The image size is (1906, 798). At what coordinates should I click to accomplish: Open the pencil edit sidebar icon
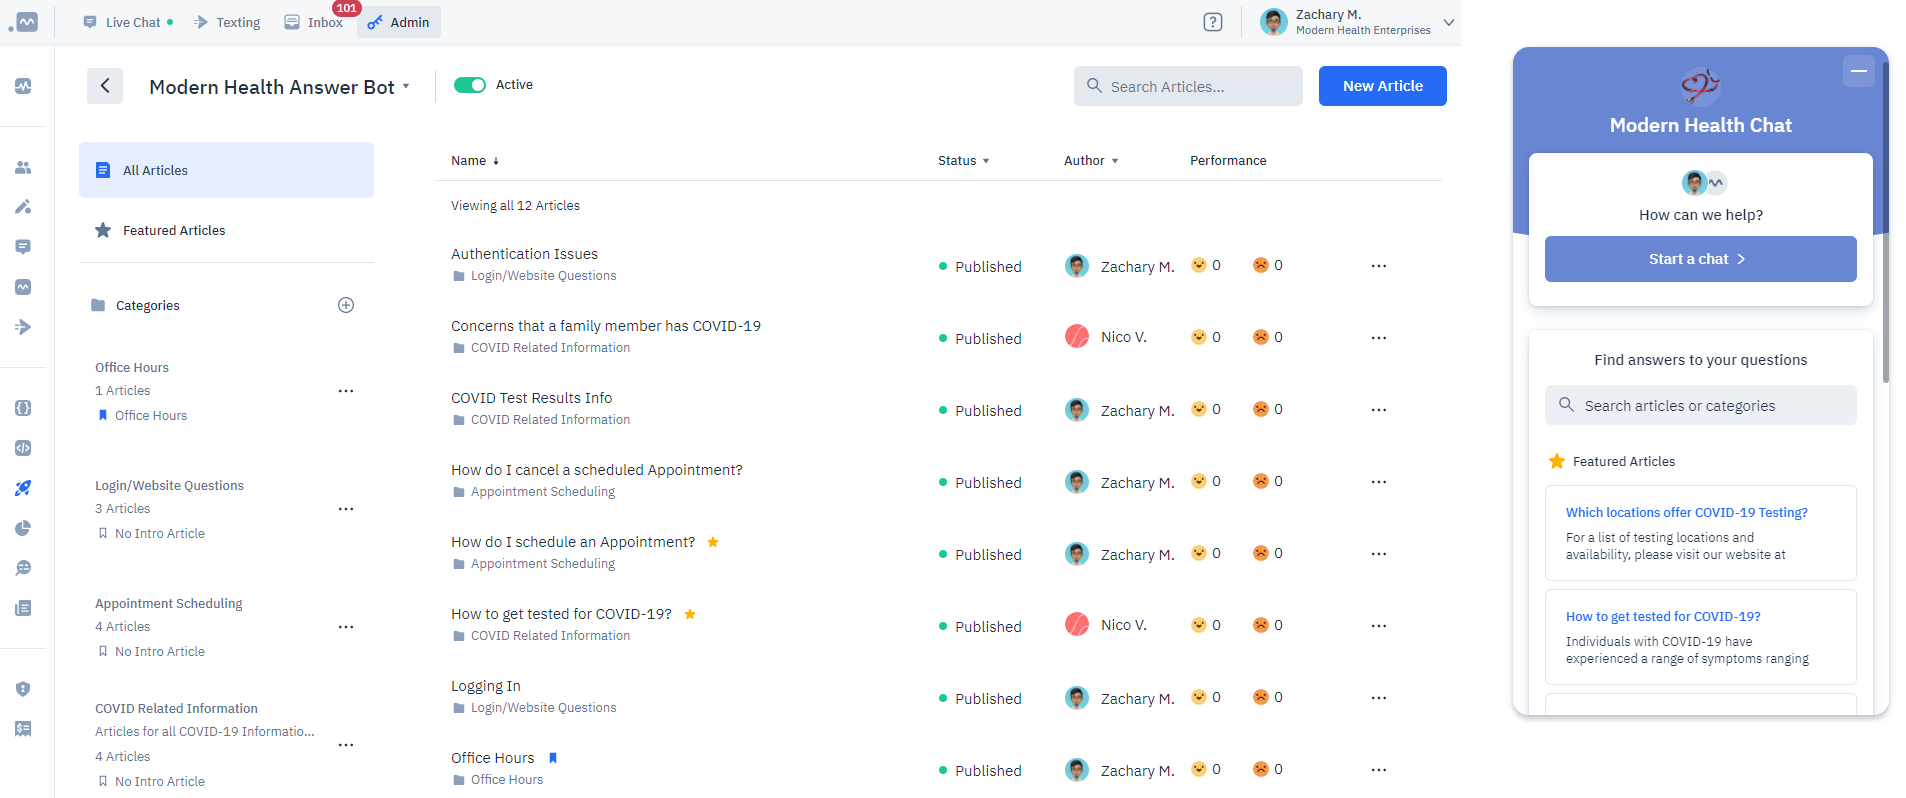click(x=23, y=207)
